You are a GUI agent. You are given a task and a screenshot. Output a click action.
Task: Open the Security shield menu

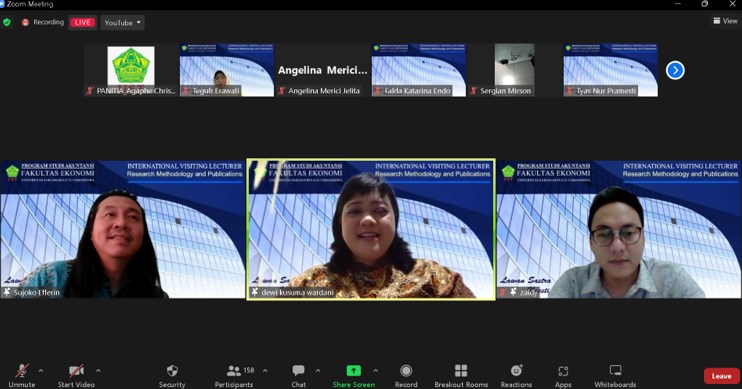172,376
